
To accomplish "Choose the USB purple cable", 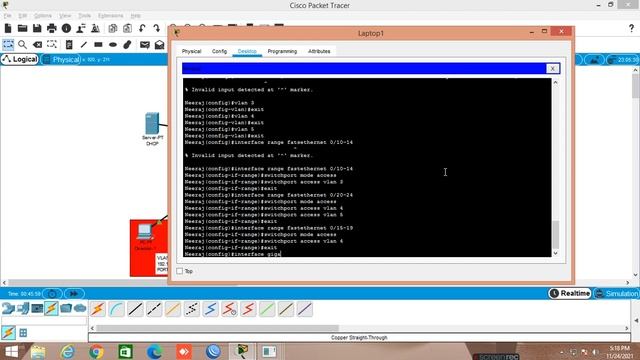I will (304, 309).
